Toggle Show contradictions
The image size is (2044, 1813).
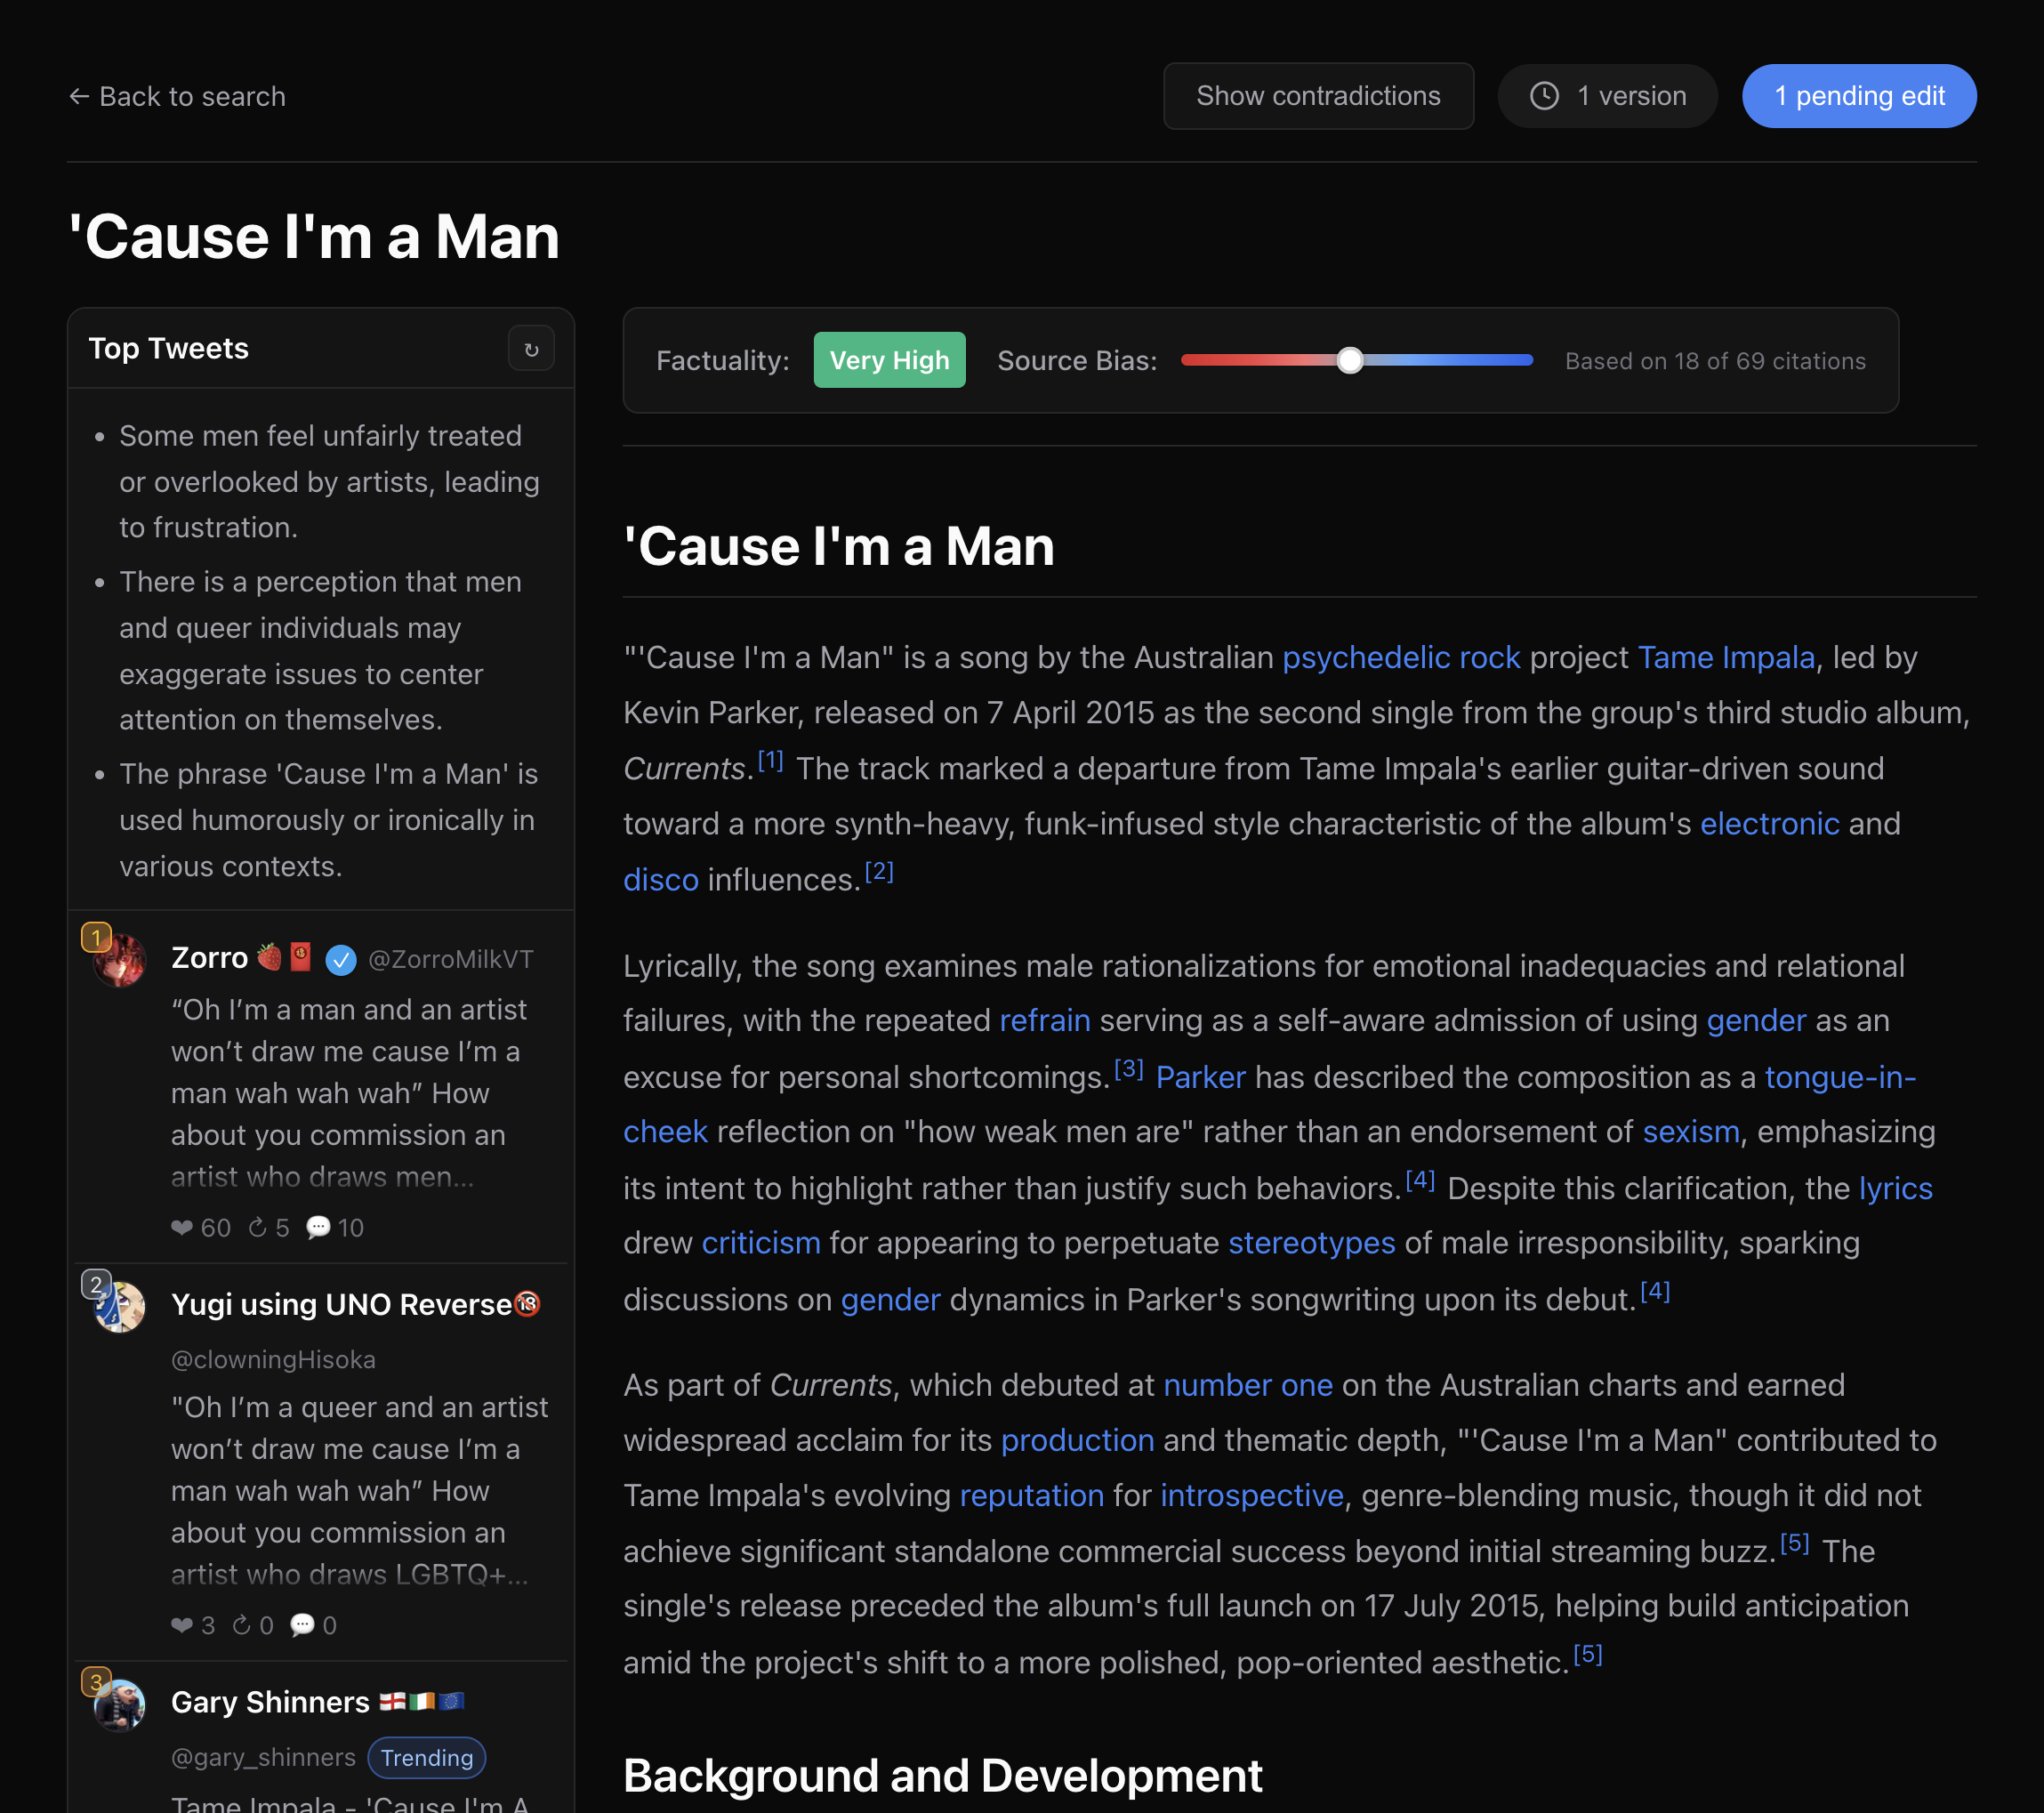[1317, 96]
